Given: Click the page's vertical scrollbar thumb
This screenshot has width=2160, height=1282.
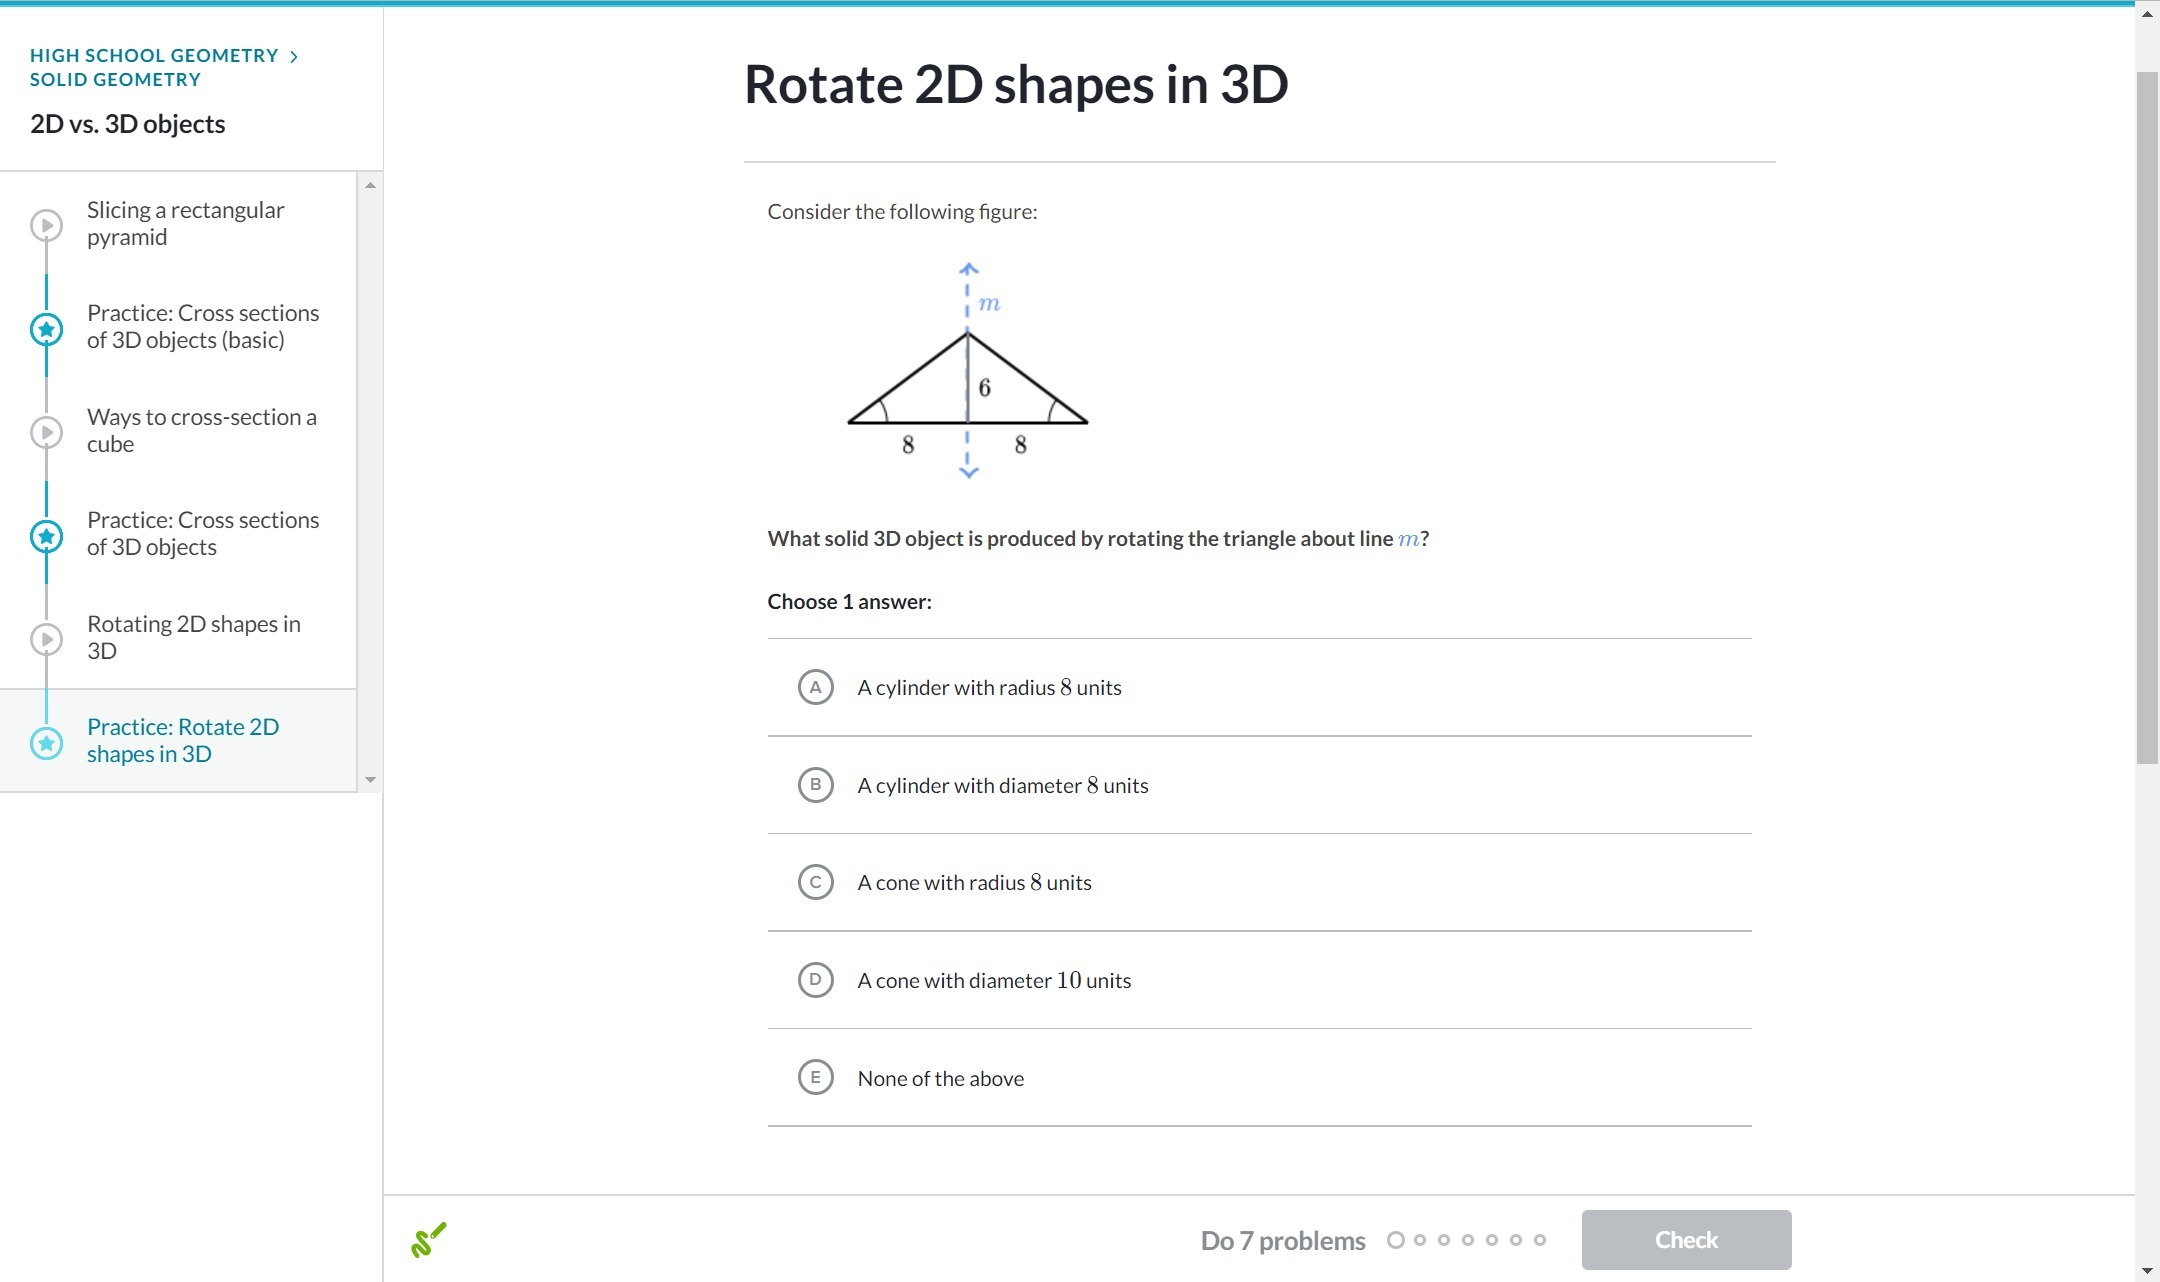Looking at the screenshot, I should tap(2146, 417).
